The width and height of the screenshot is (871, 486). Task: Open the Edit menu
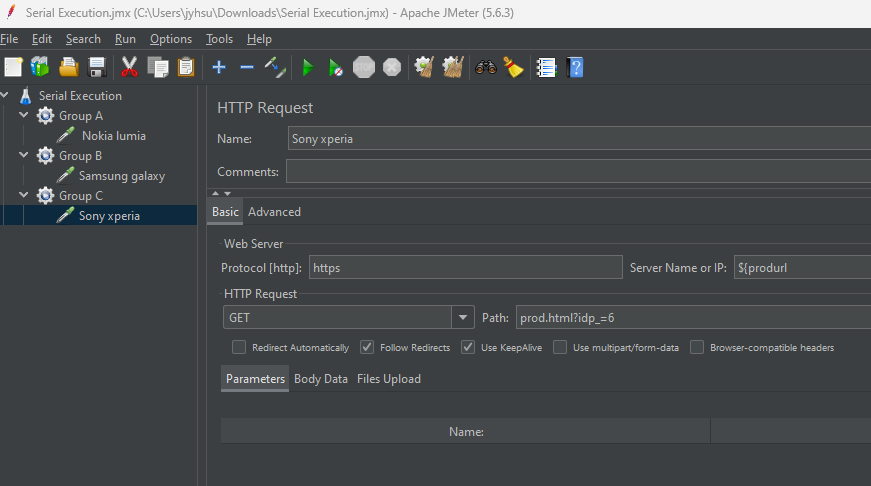click(x=42, y=39)
